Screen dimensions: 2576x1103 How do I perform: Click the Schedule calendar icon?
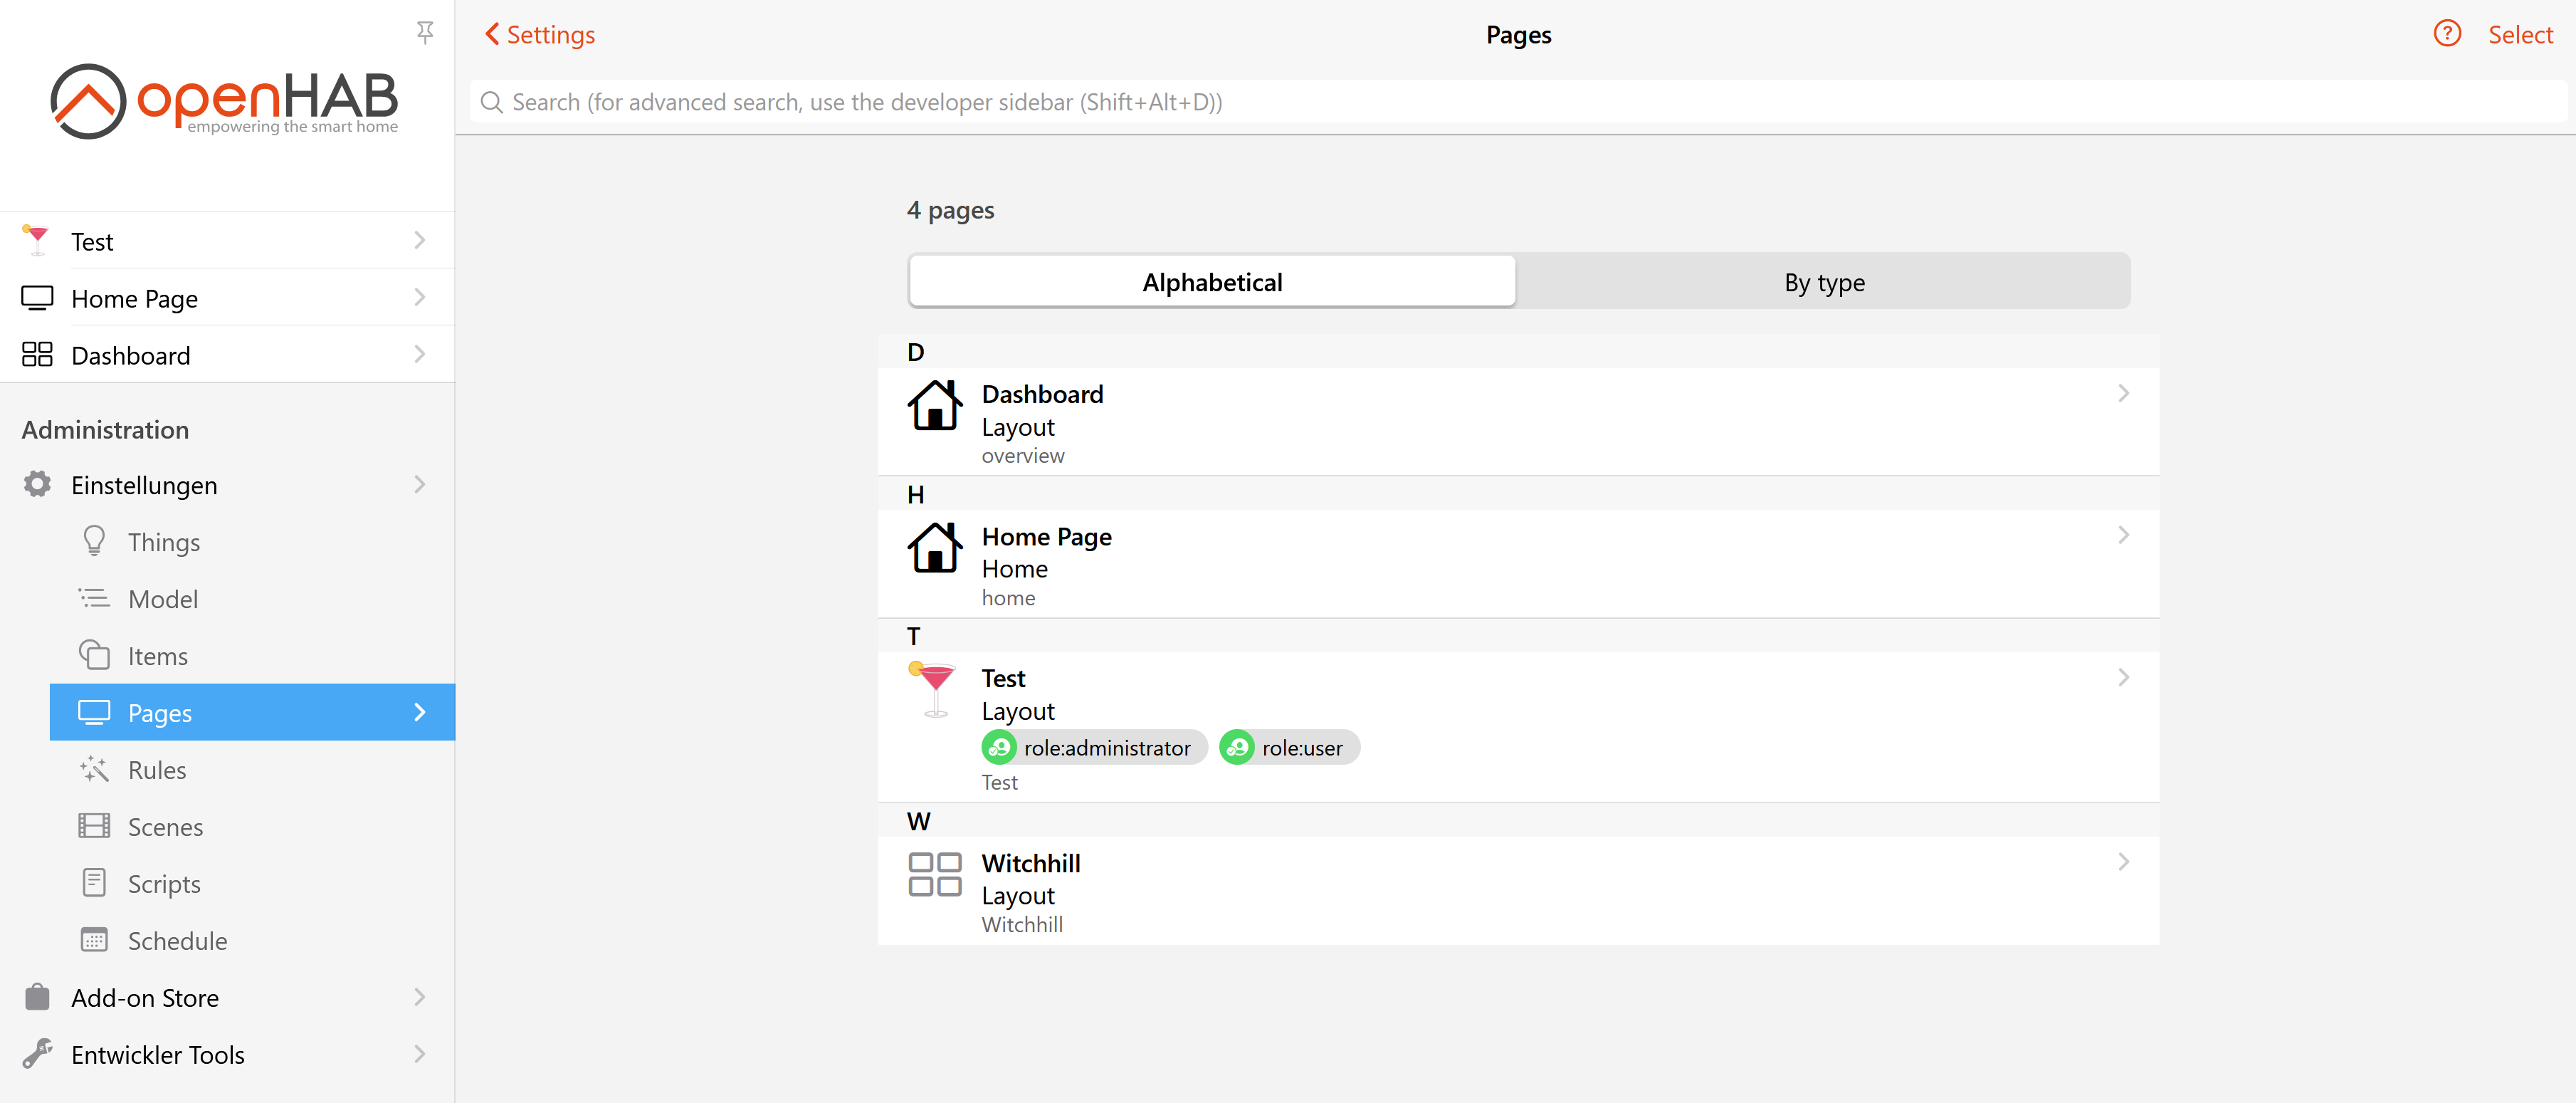pos(94,940)
